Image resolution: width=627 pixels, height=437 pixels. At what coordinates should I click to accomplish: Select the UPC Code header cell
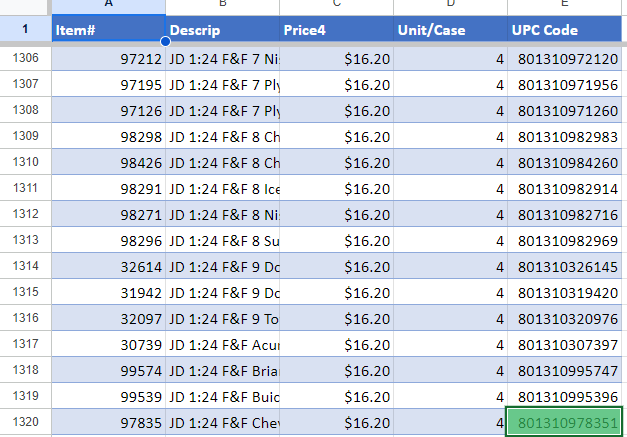click(564, 29)
